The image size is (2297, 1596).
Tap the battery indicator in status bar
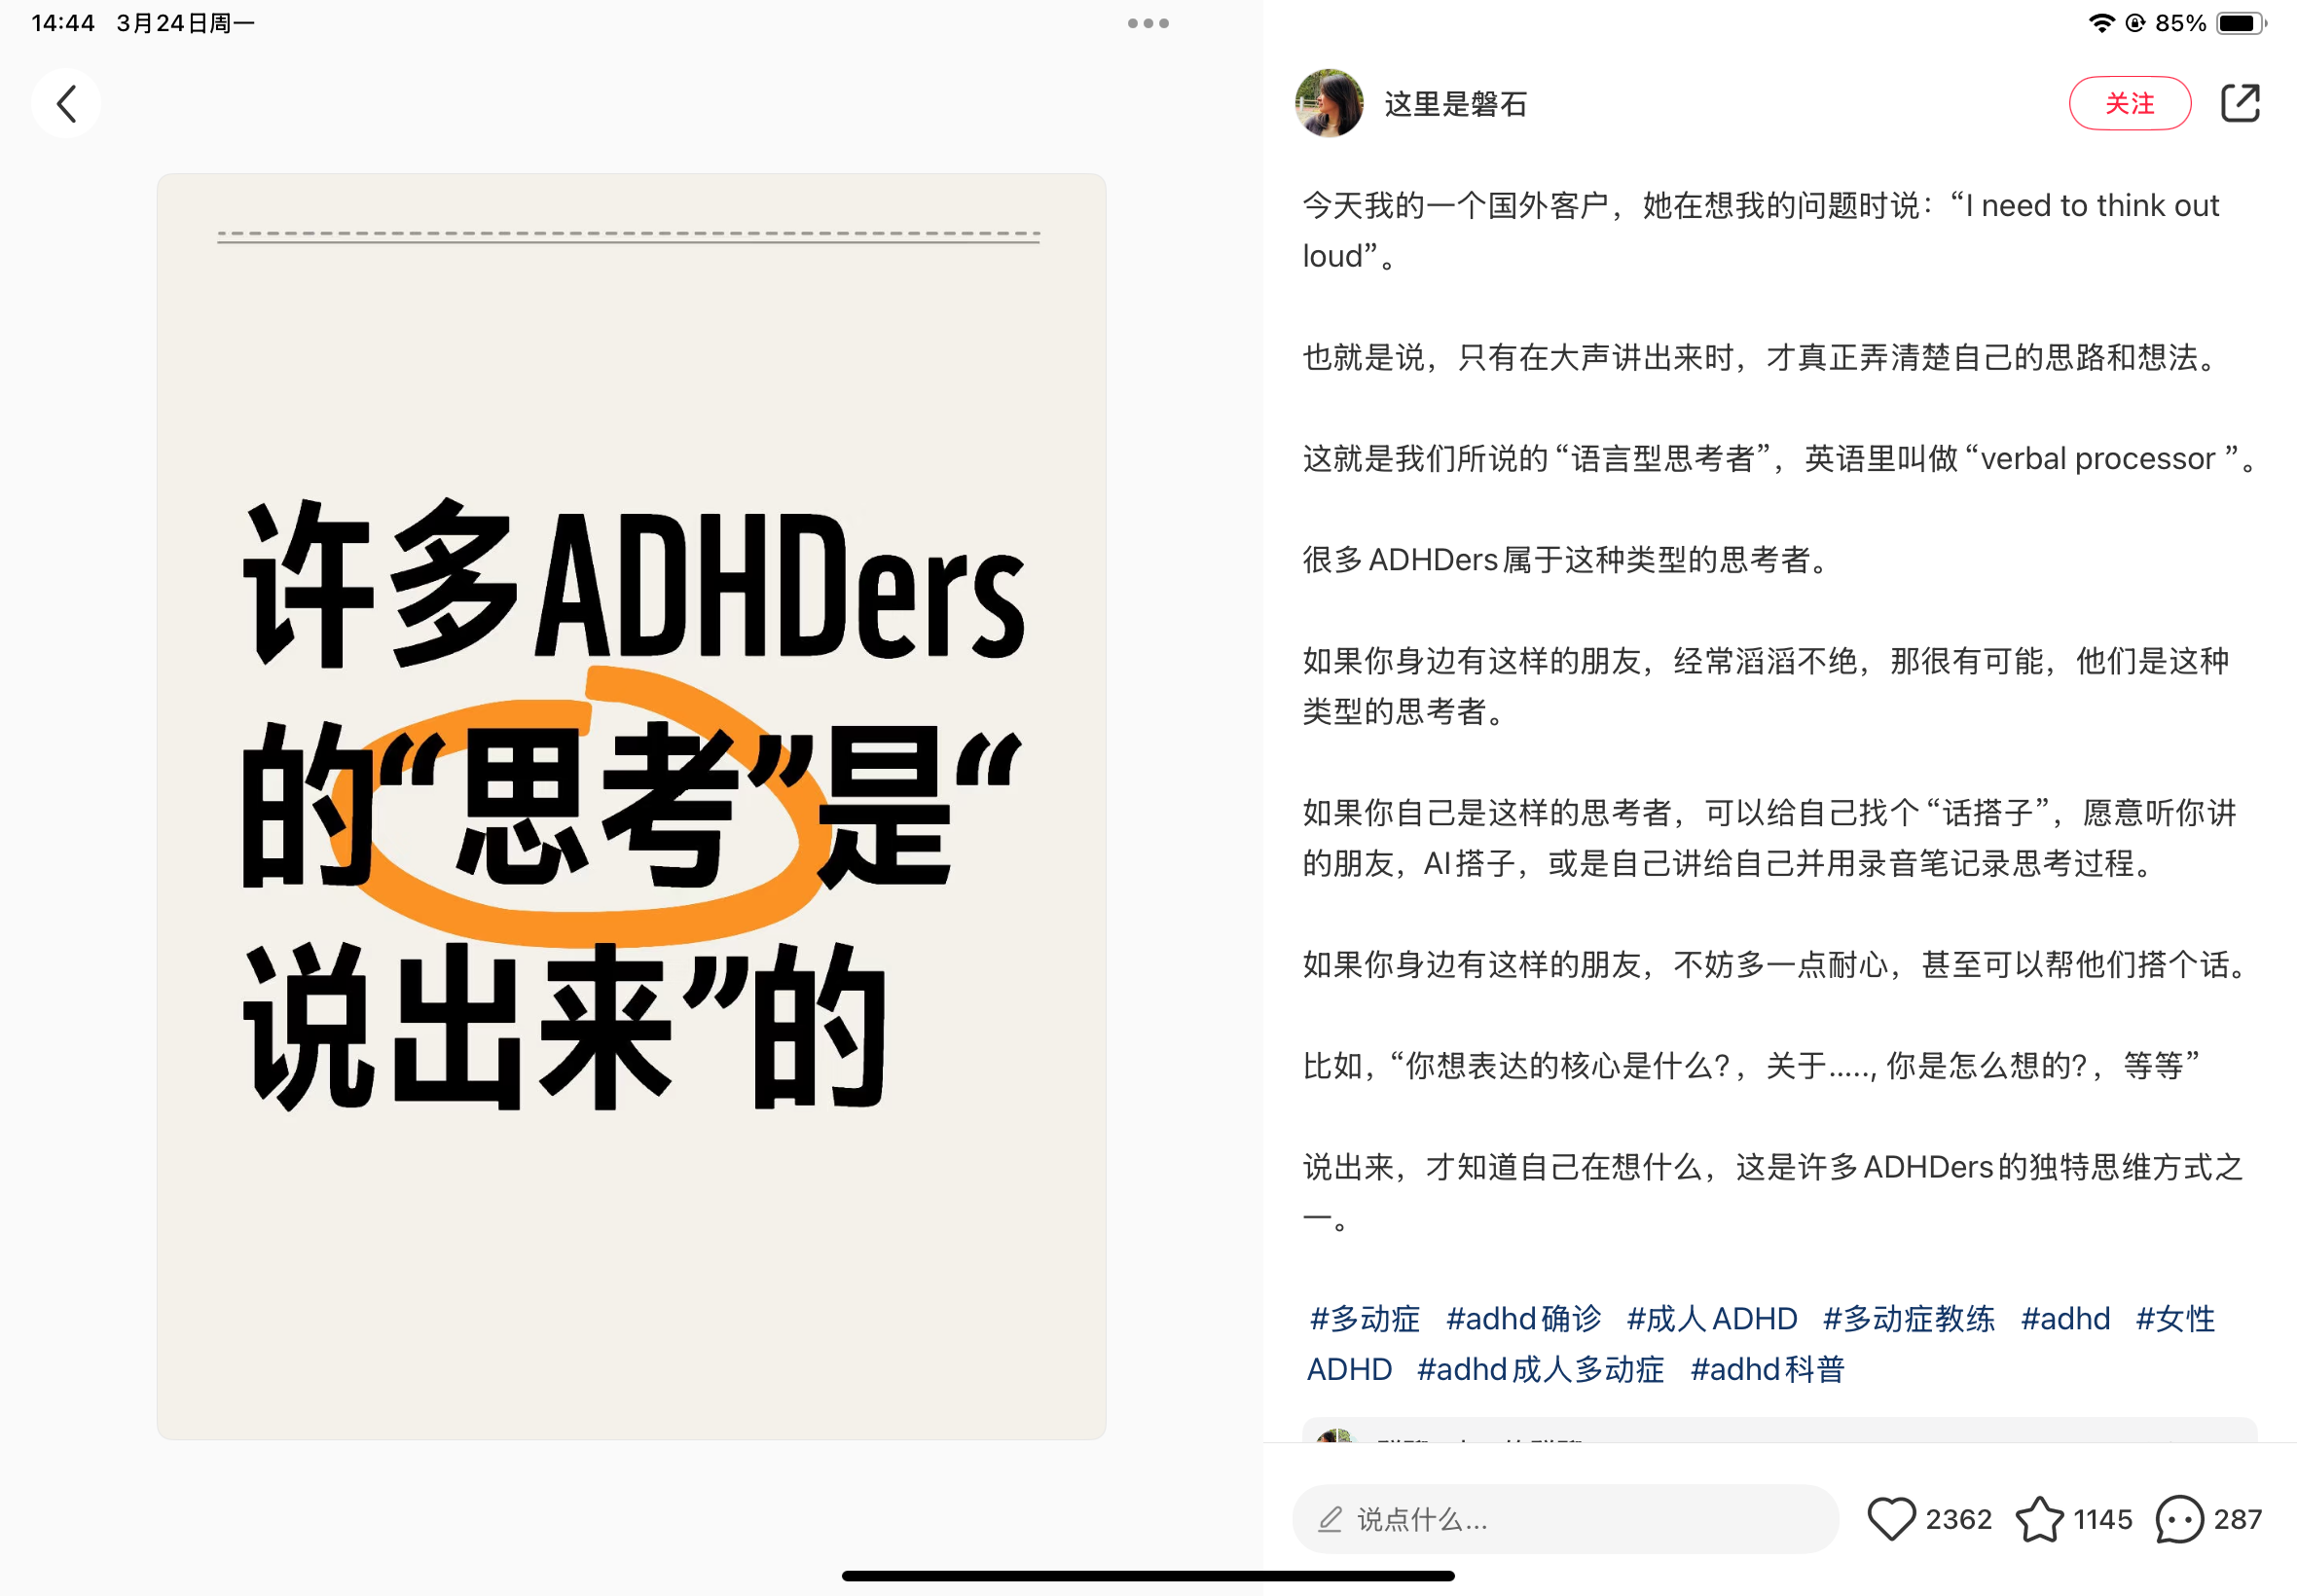point(2240,23)
